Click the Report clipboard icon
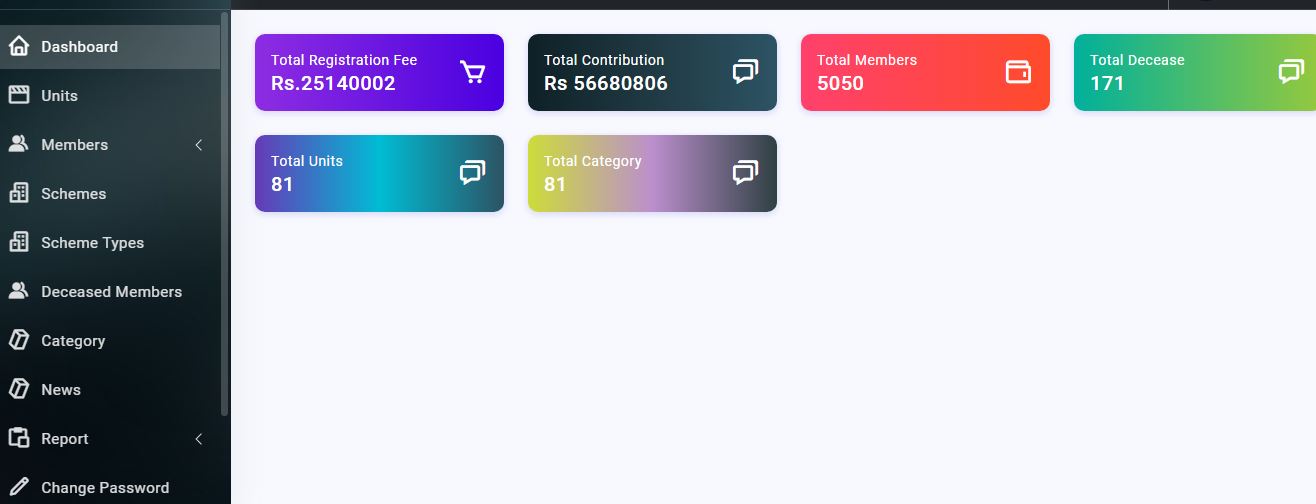1316x504 pixels. click(18, 438)
